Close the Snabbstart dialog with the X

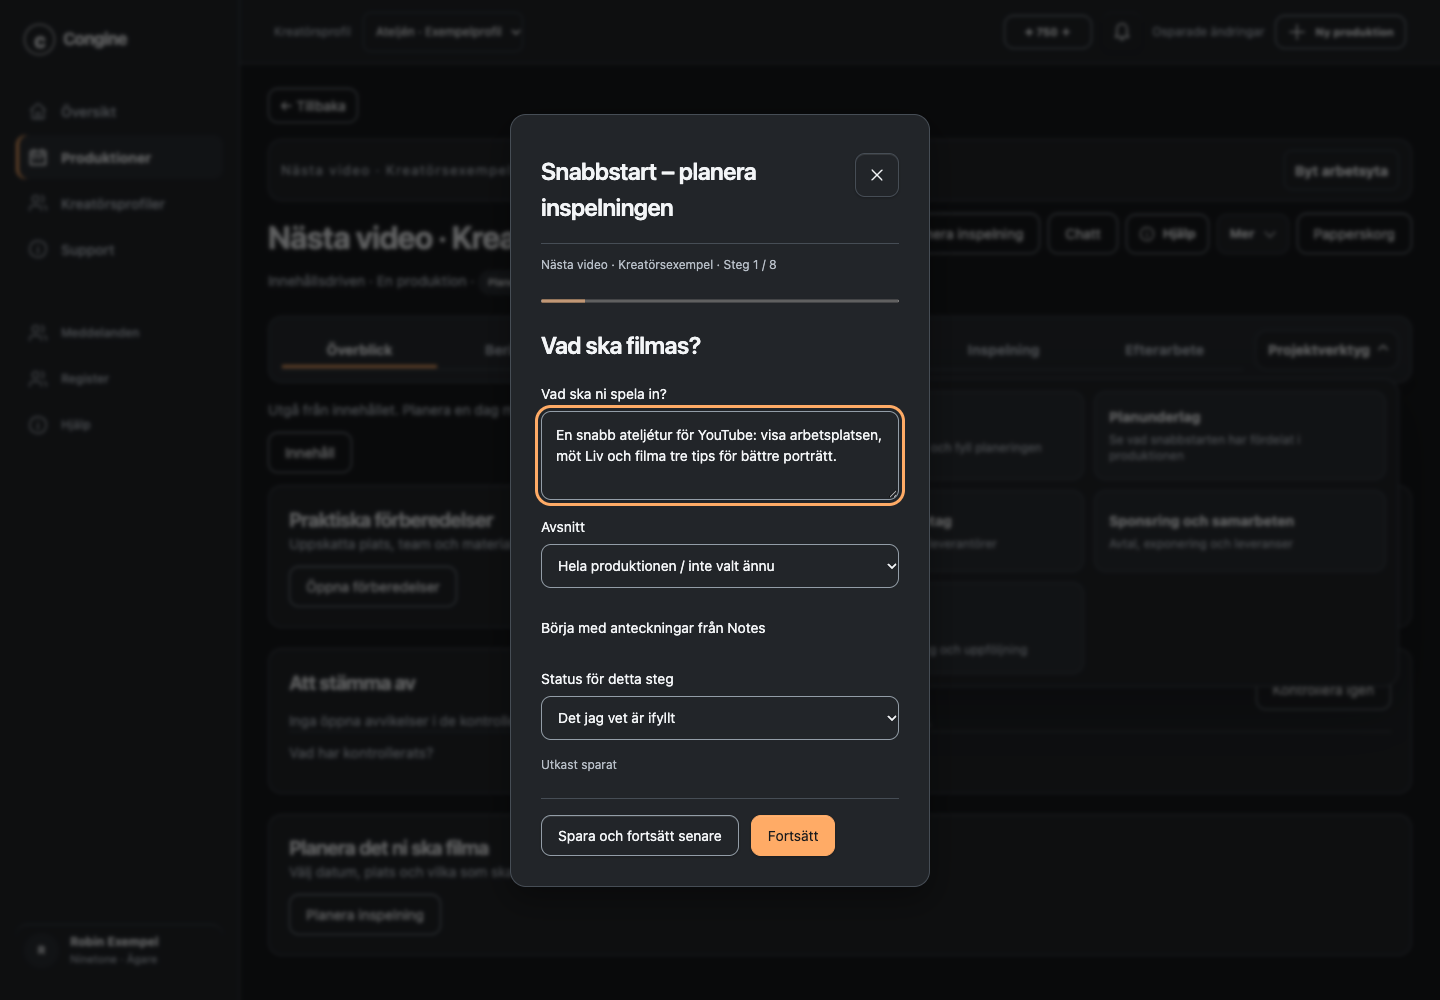click(877, 175)
